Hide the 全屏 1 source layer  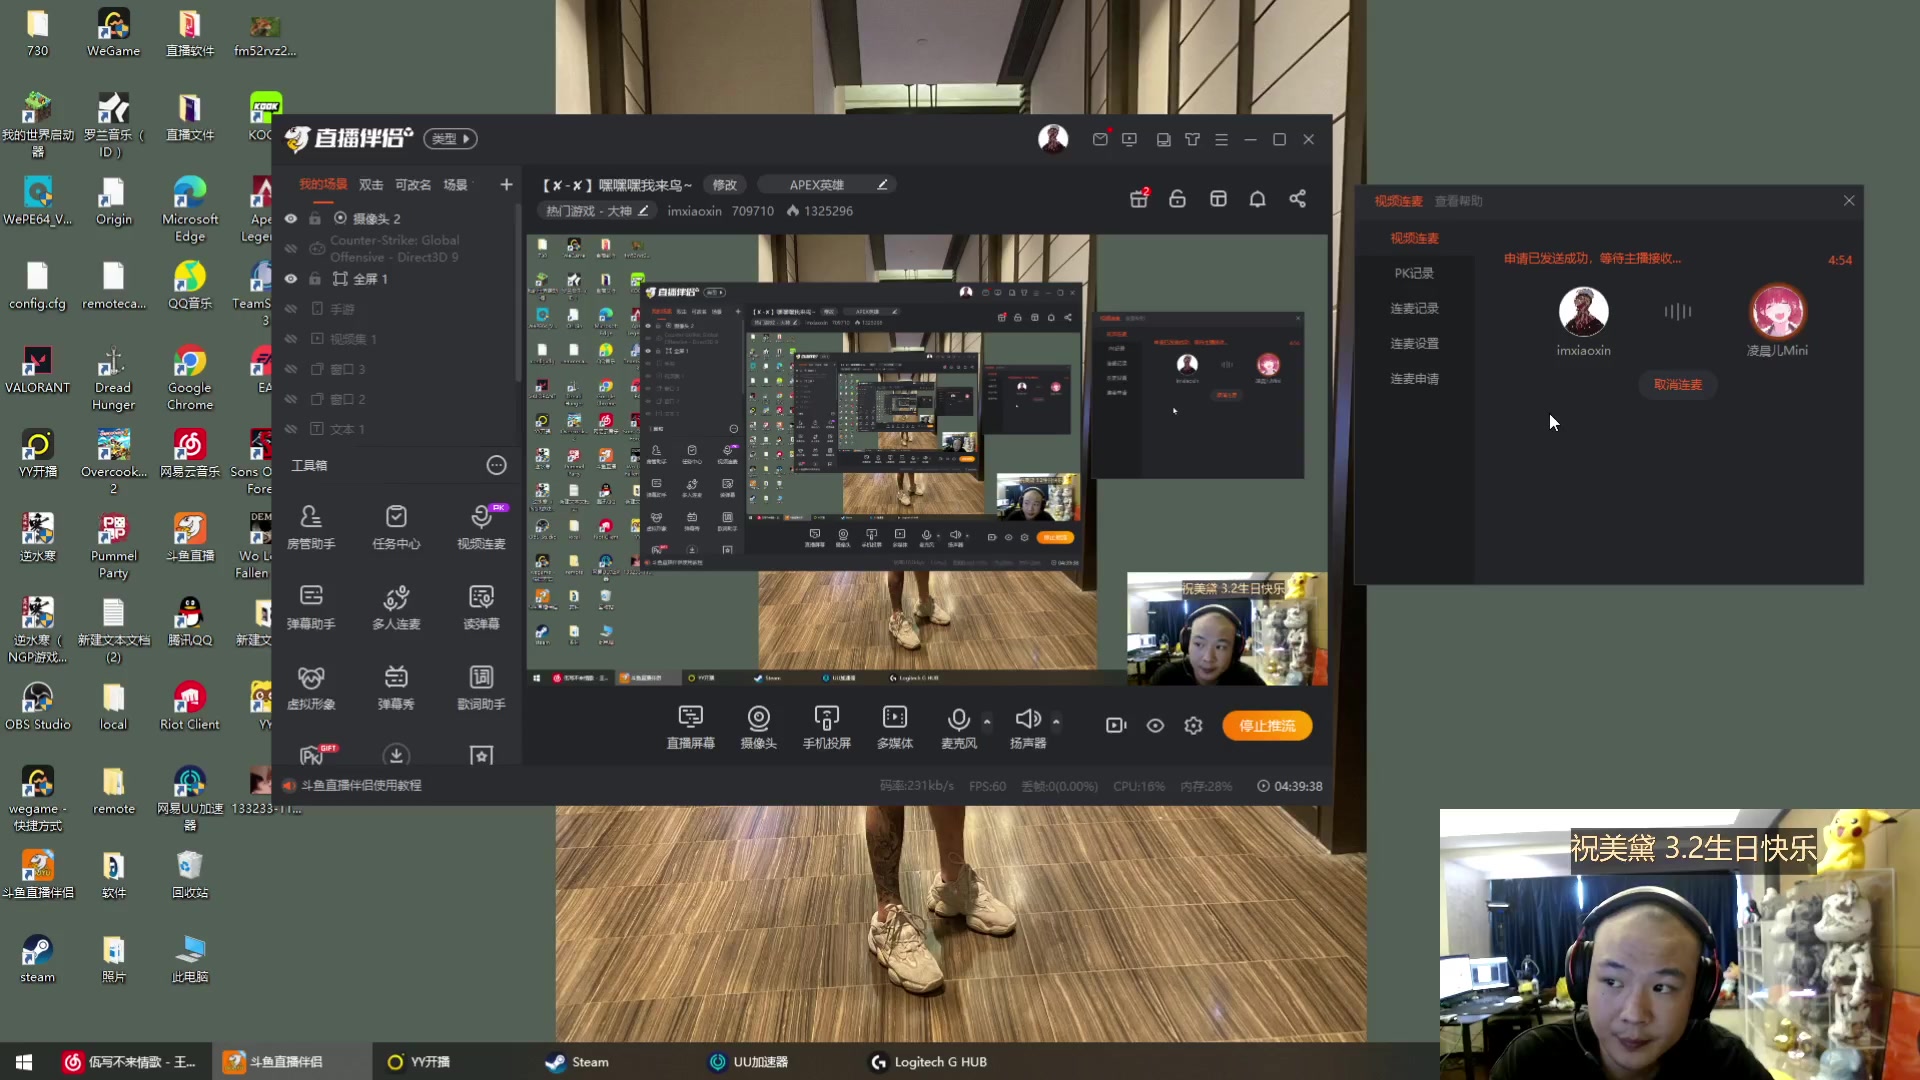[x=291, y=279]
